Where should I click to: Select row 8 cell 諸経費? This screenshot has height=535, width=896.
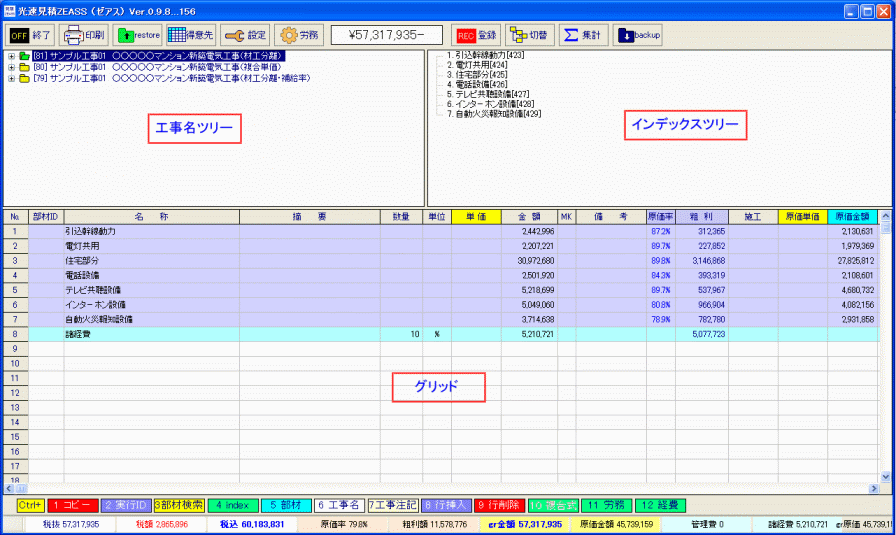click(x=151, y=334)
